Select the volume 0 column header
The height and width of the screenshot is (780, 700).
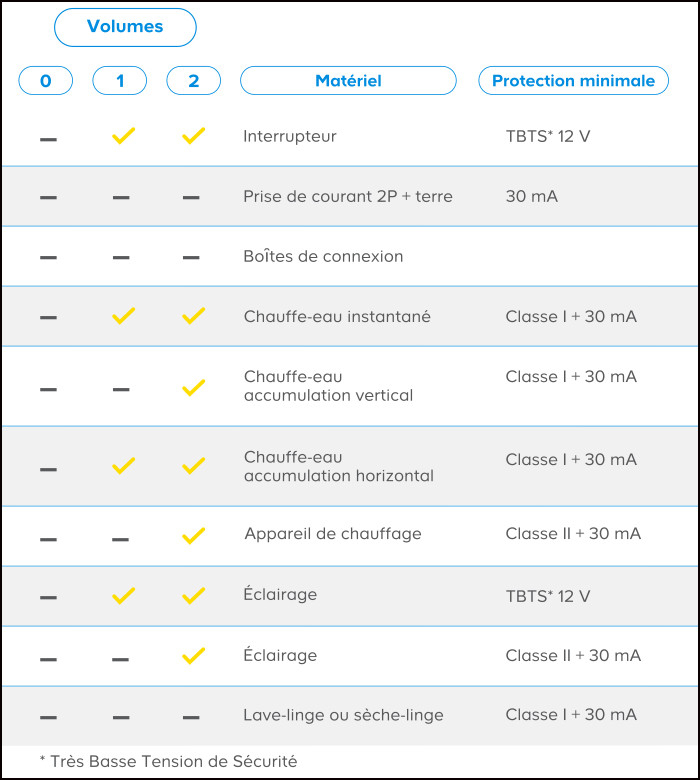pos(46,81)
